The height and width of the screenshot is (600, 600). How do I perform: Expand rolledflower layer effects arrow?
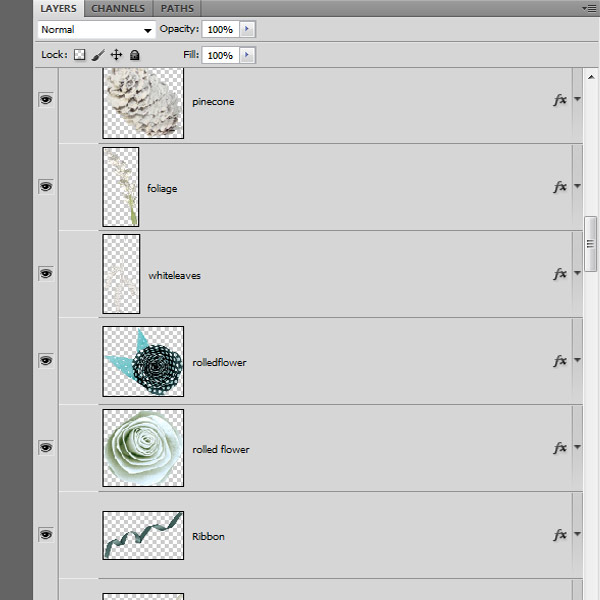(x=577, y=360)
